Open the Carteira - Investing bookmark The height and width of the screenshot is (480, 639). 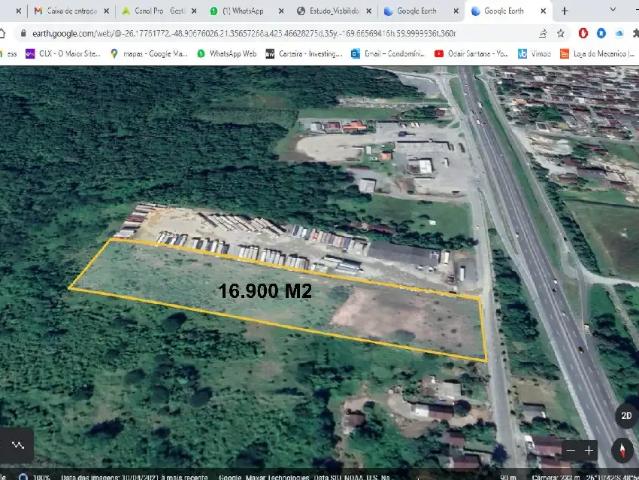(304, 53)
